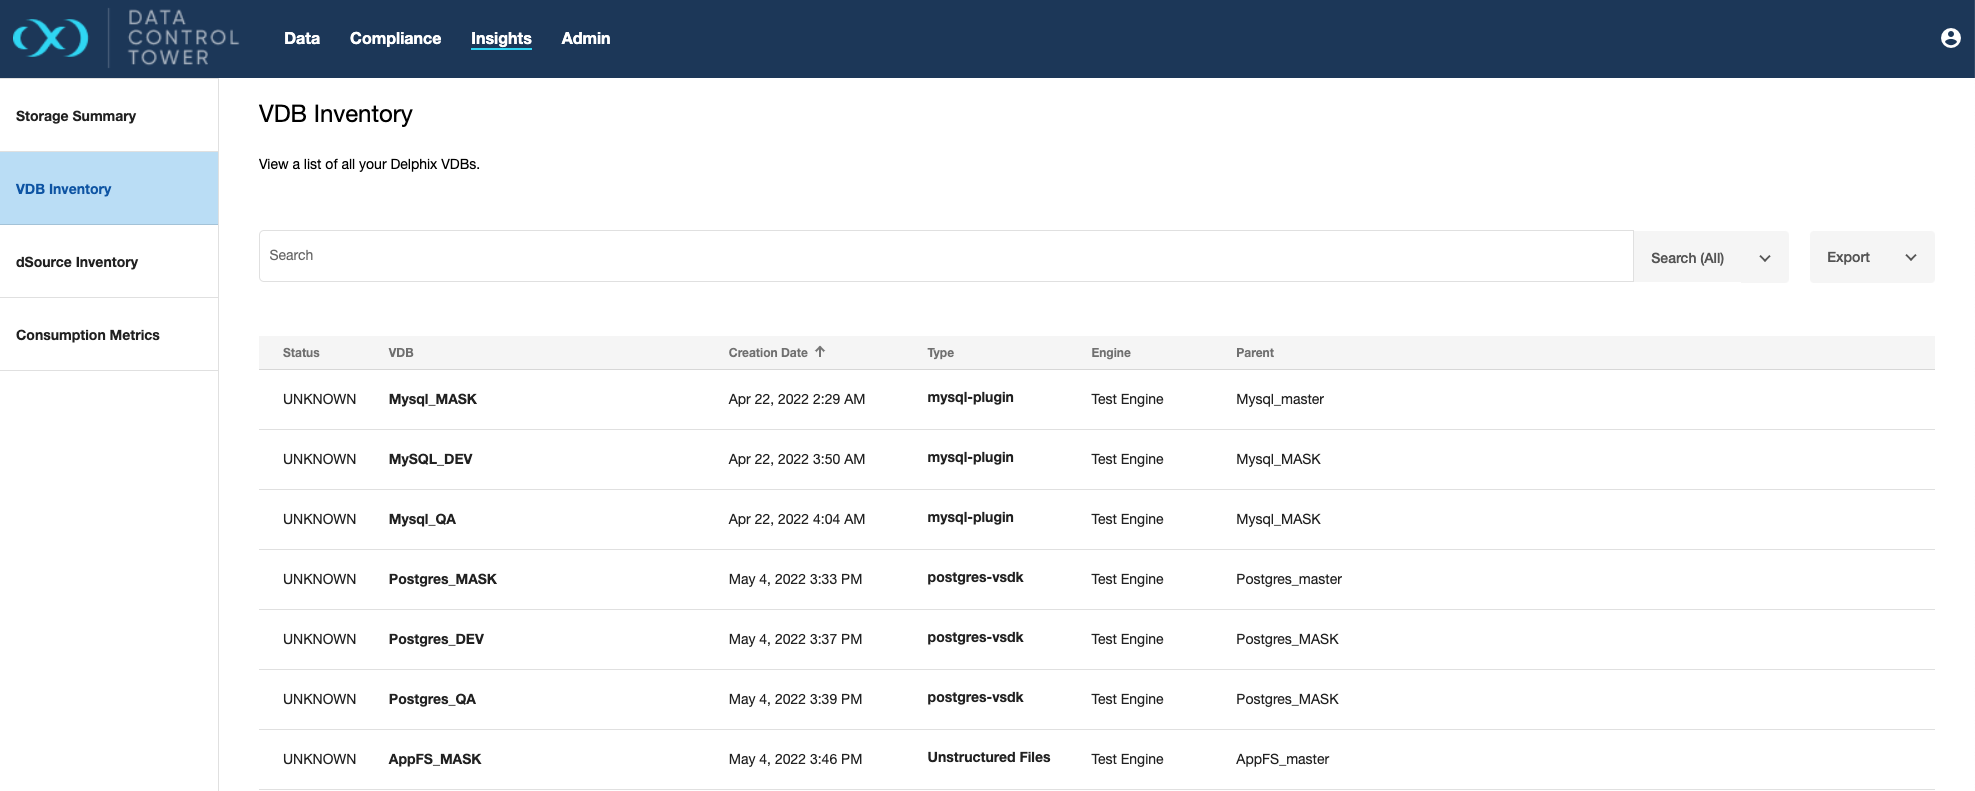Open the Mysql_MASK VDB link
1975x791 pixels.
pos(432,399)
